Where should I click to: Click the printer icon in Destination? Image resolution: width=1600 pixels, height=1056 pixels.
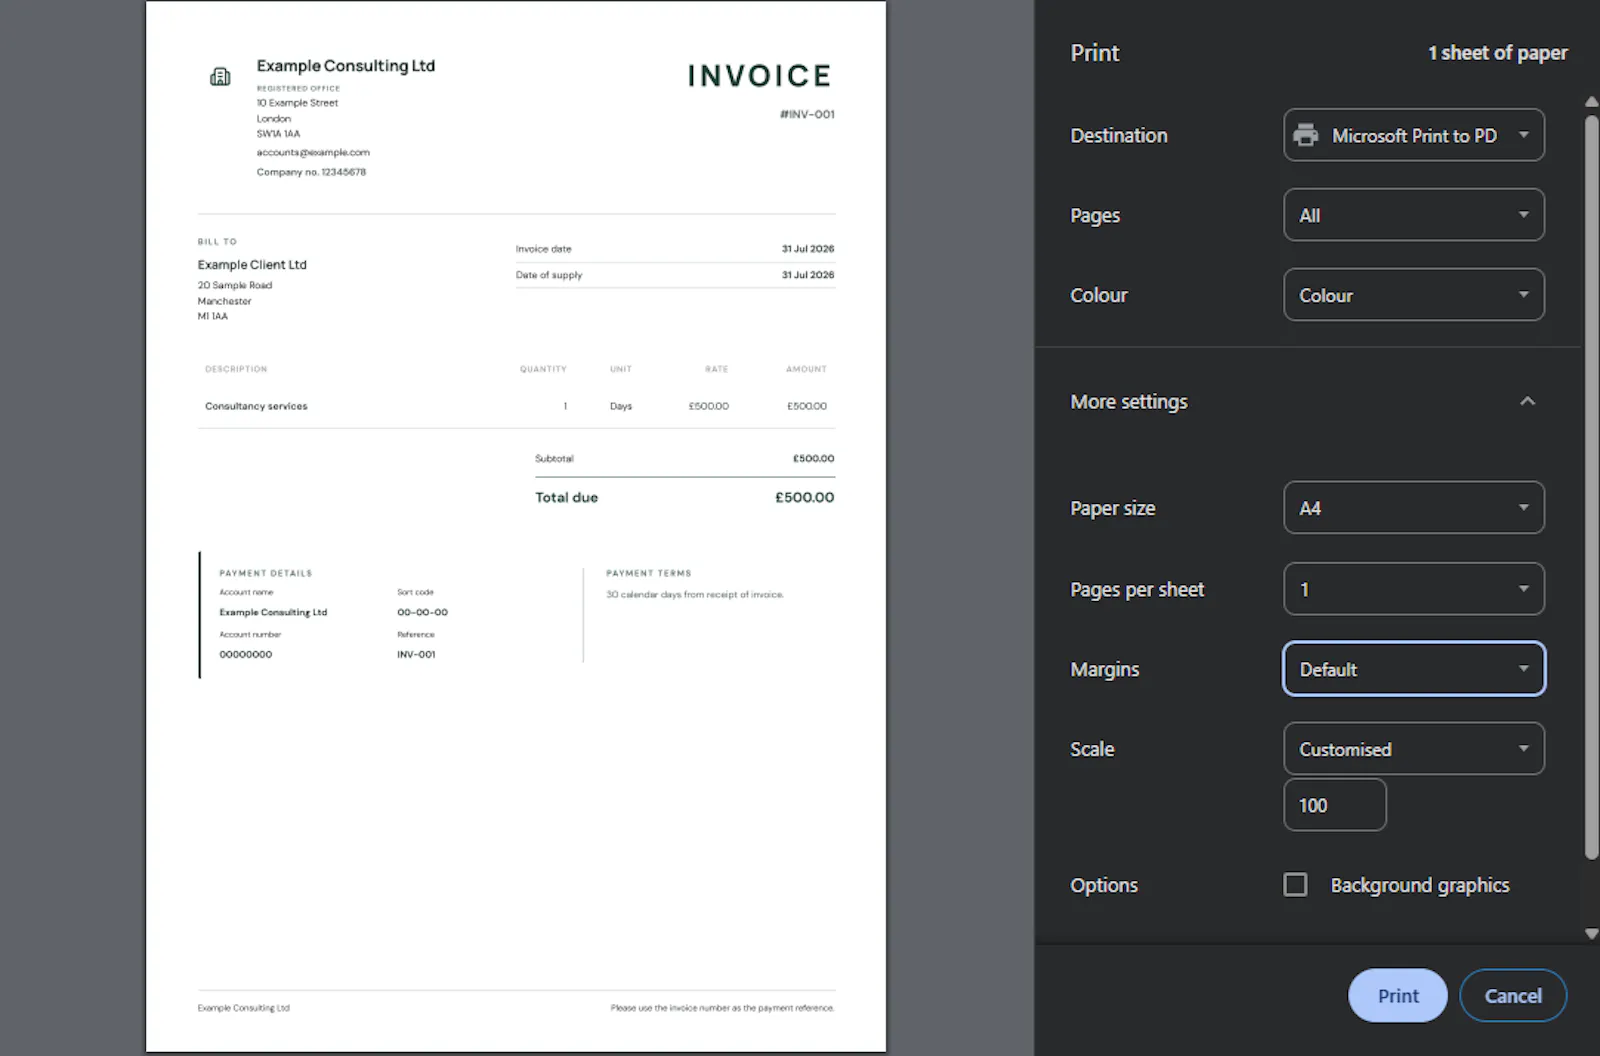(x=1306, y=135)
